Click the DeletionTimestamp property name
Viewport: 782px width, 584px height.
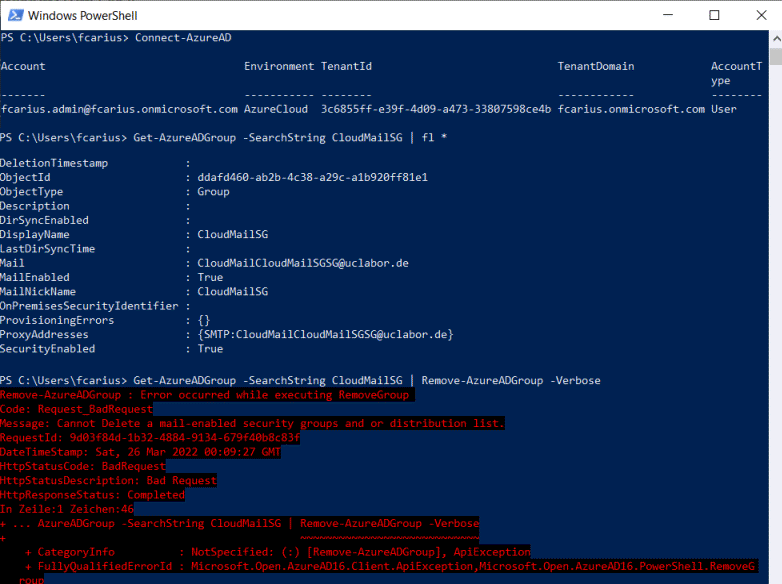click(x=54, y=163)
